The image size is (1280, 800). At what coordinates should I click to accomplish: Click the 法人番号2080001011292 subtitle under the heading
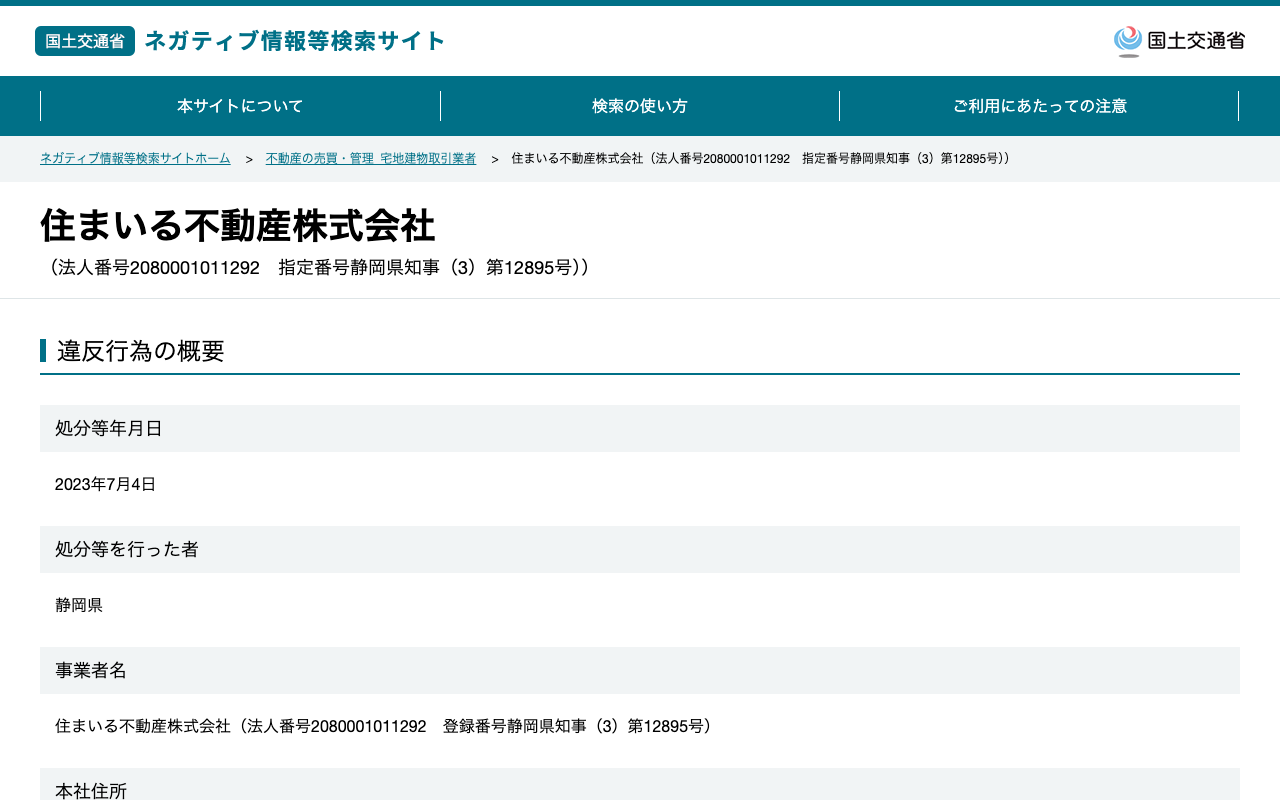coord(318,268)
